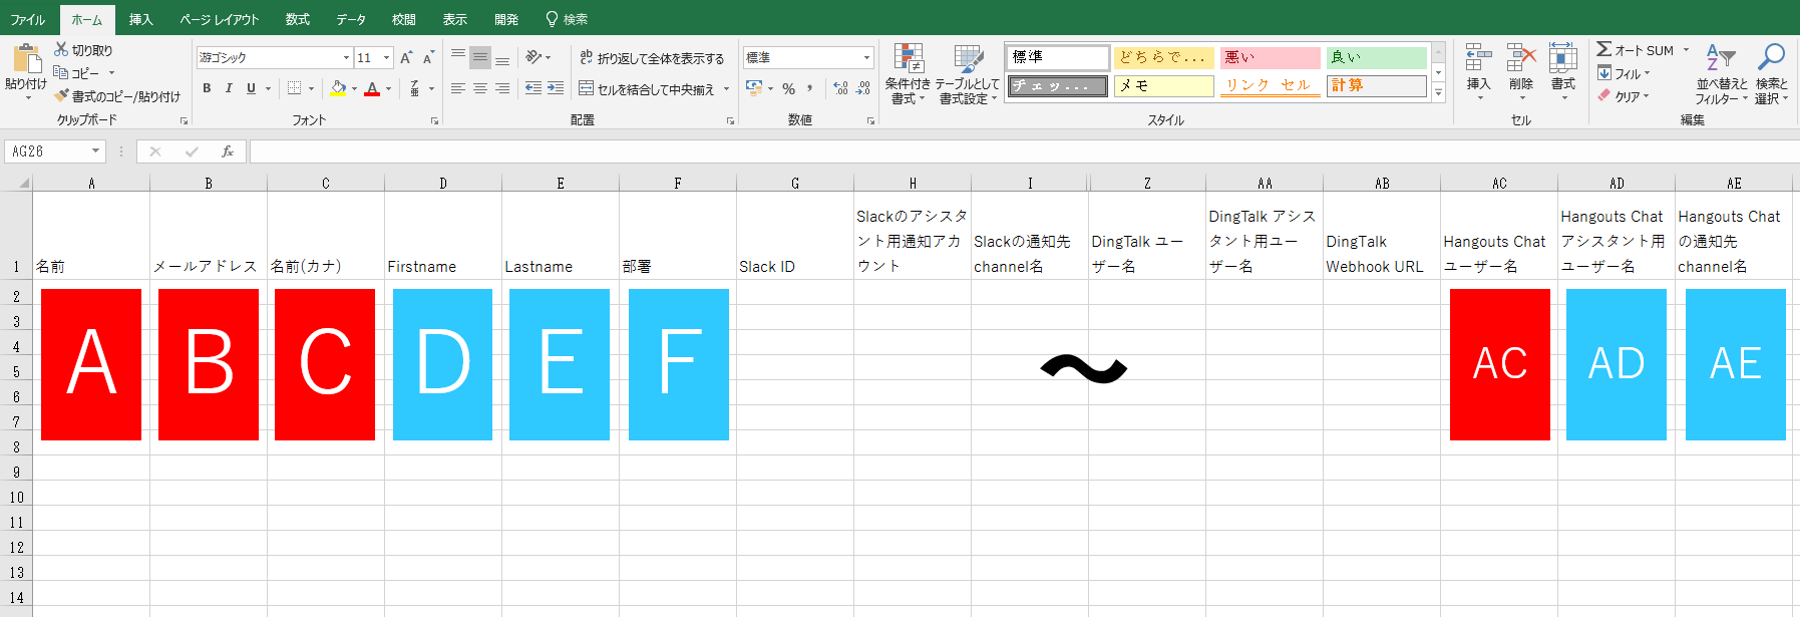Select the Slack ID header cell

click(x=795, y=236)
